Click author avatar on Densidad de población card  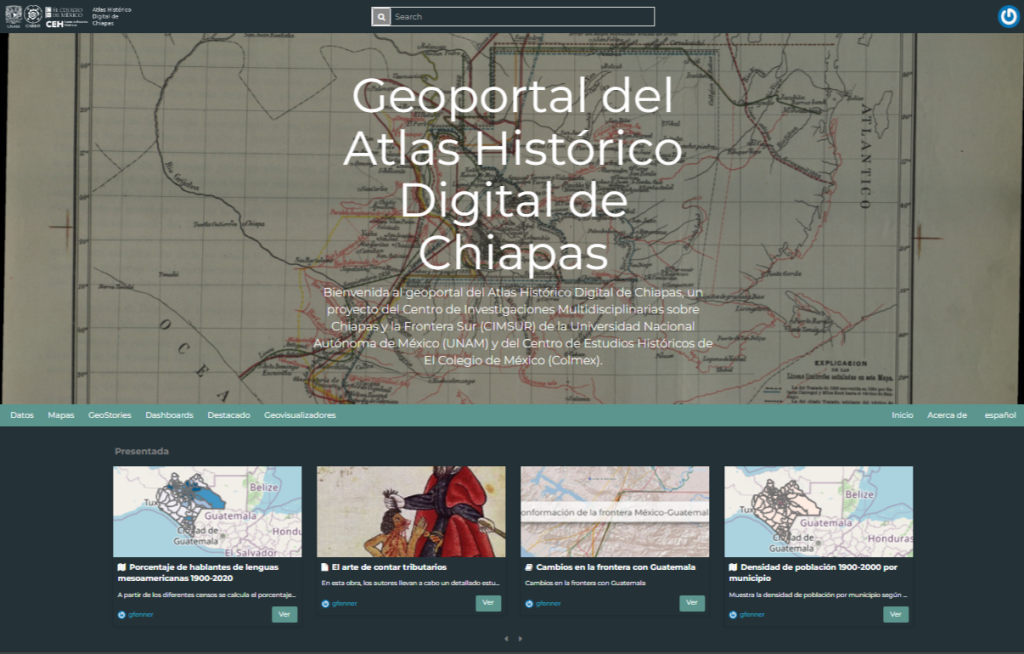pyautogui.click(x=733, y=615)
